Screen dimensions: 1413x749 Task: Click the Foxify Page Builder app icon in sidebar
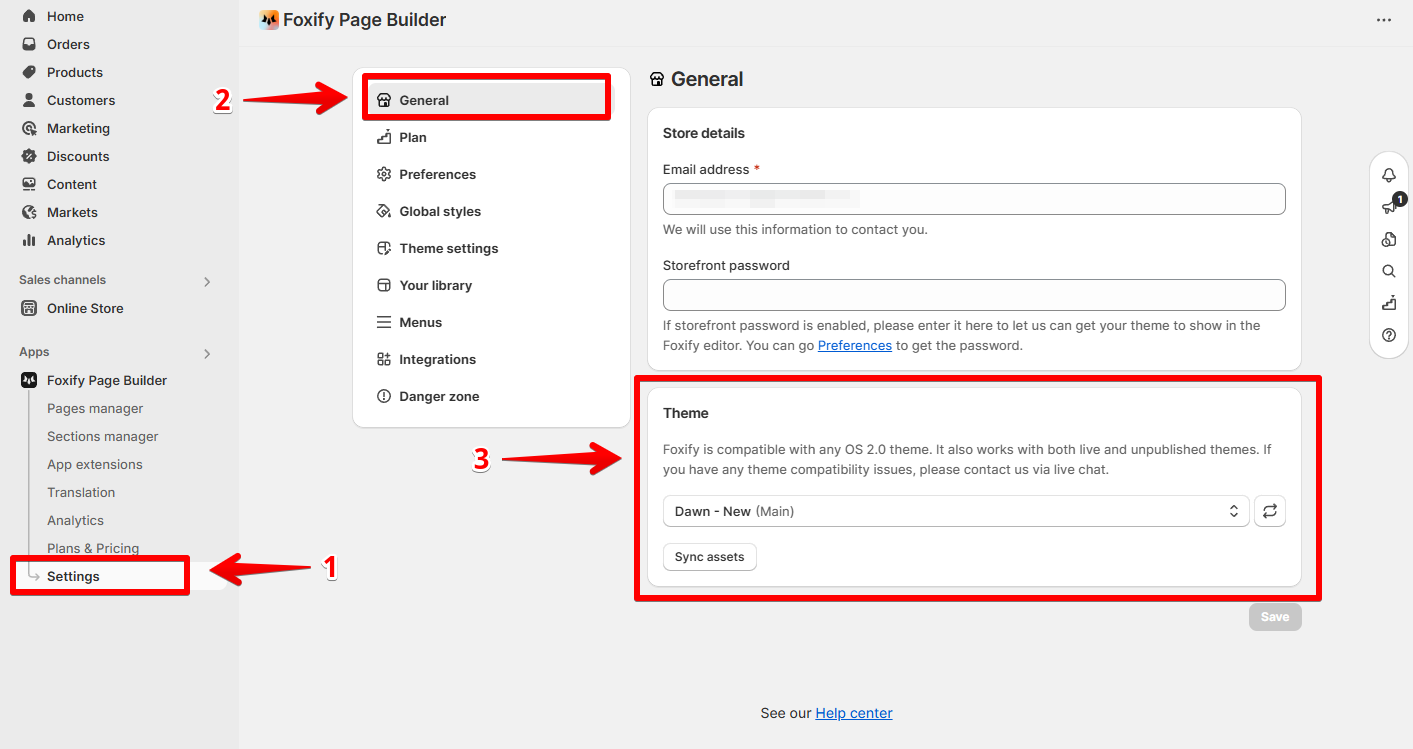29,380
